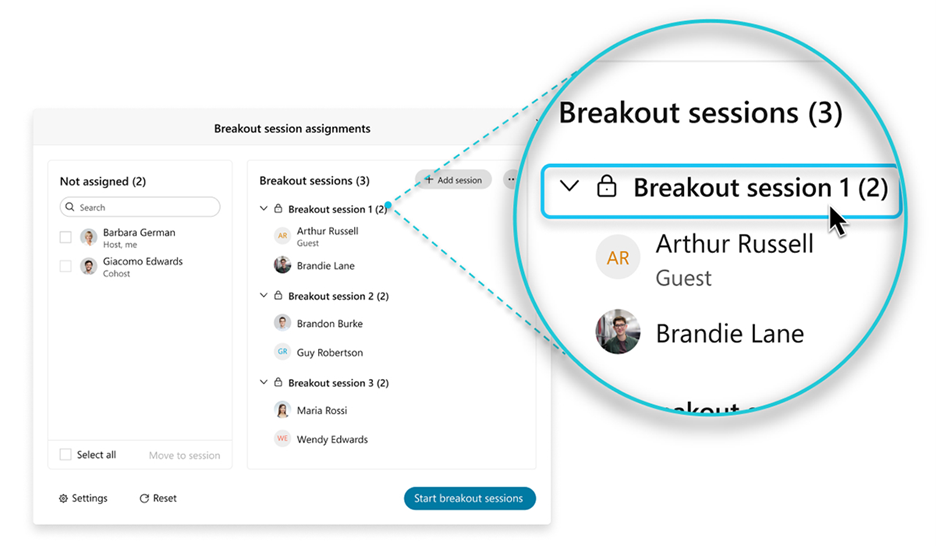936x546 pixels.
Task: Click Maria Rossi's profile photo
Action: point(282,410)
